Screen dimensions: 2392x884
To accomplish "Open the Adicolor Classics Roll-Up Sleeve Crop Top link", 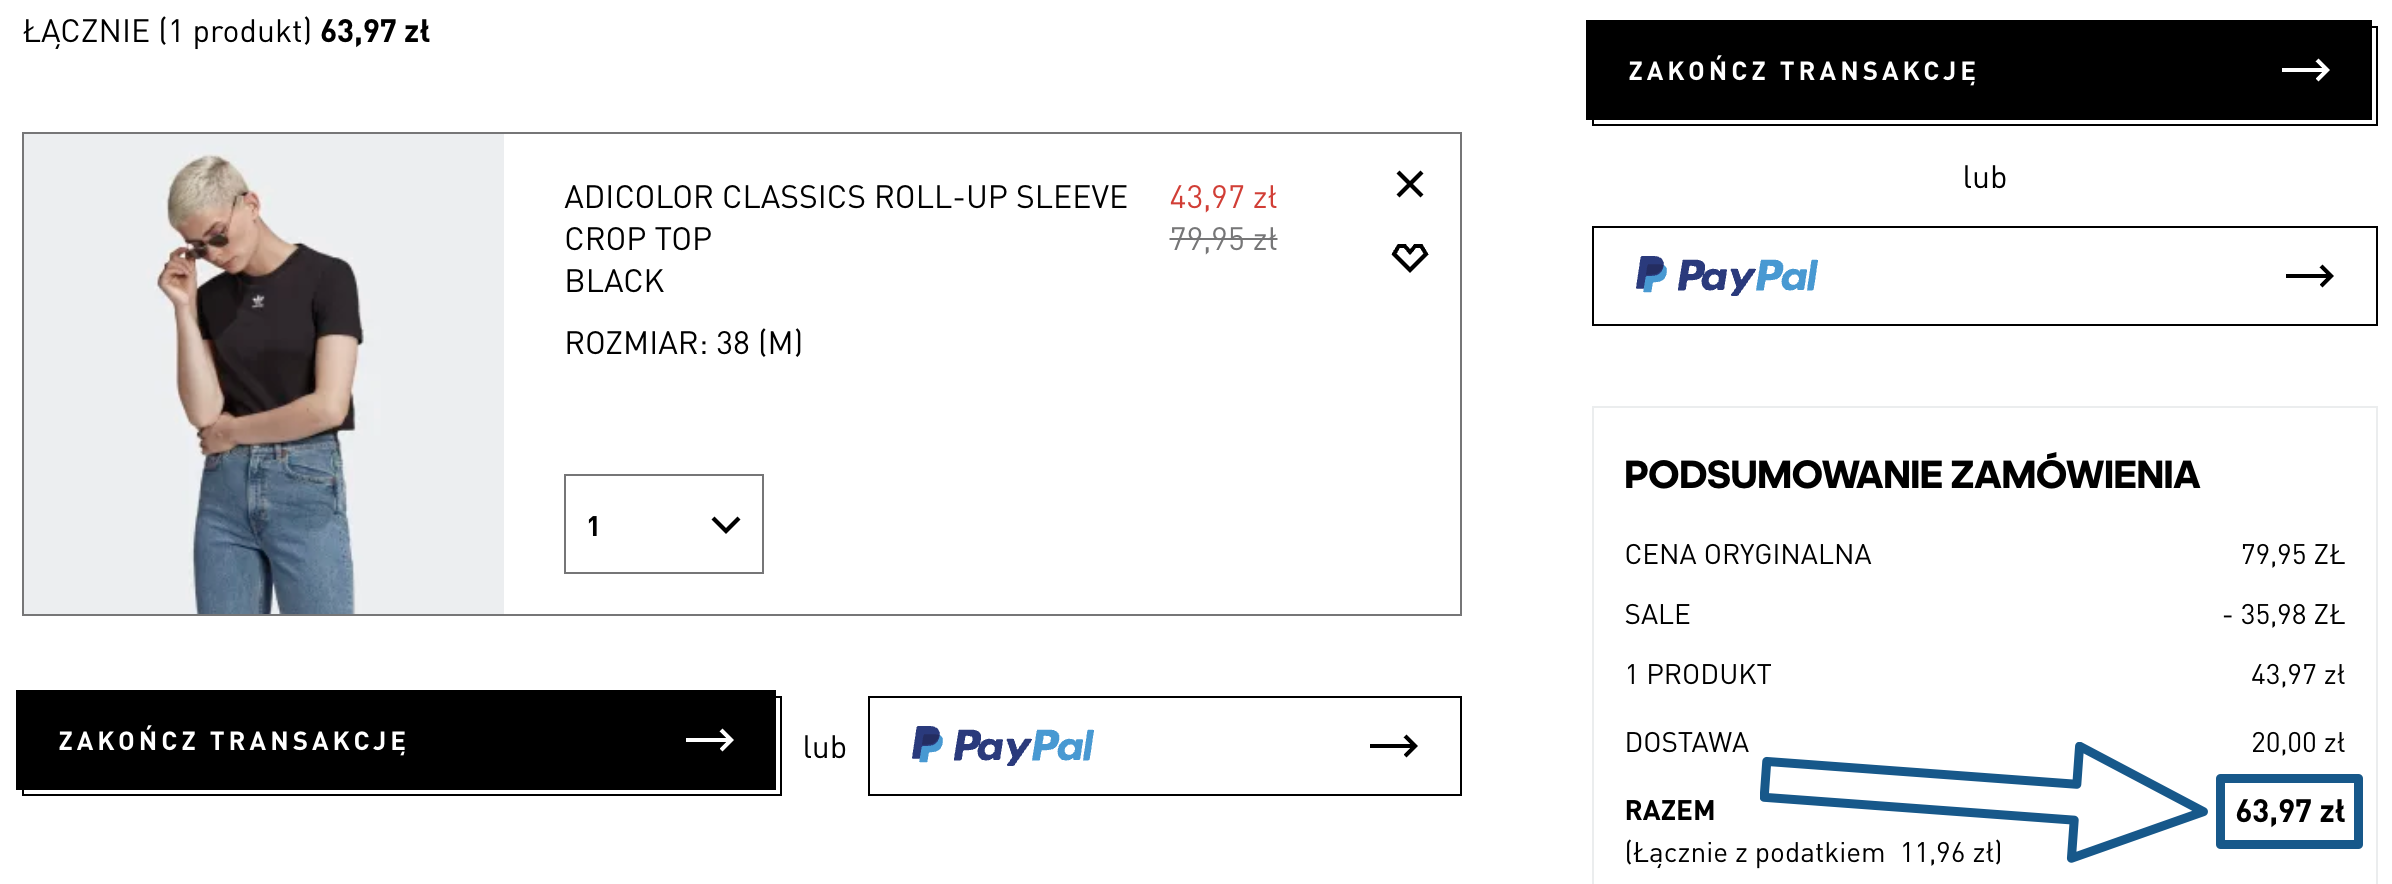I will [x=845, y=218].
